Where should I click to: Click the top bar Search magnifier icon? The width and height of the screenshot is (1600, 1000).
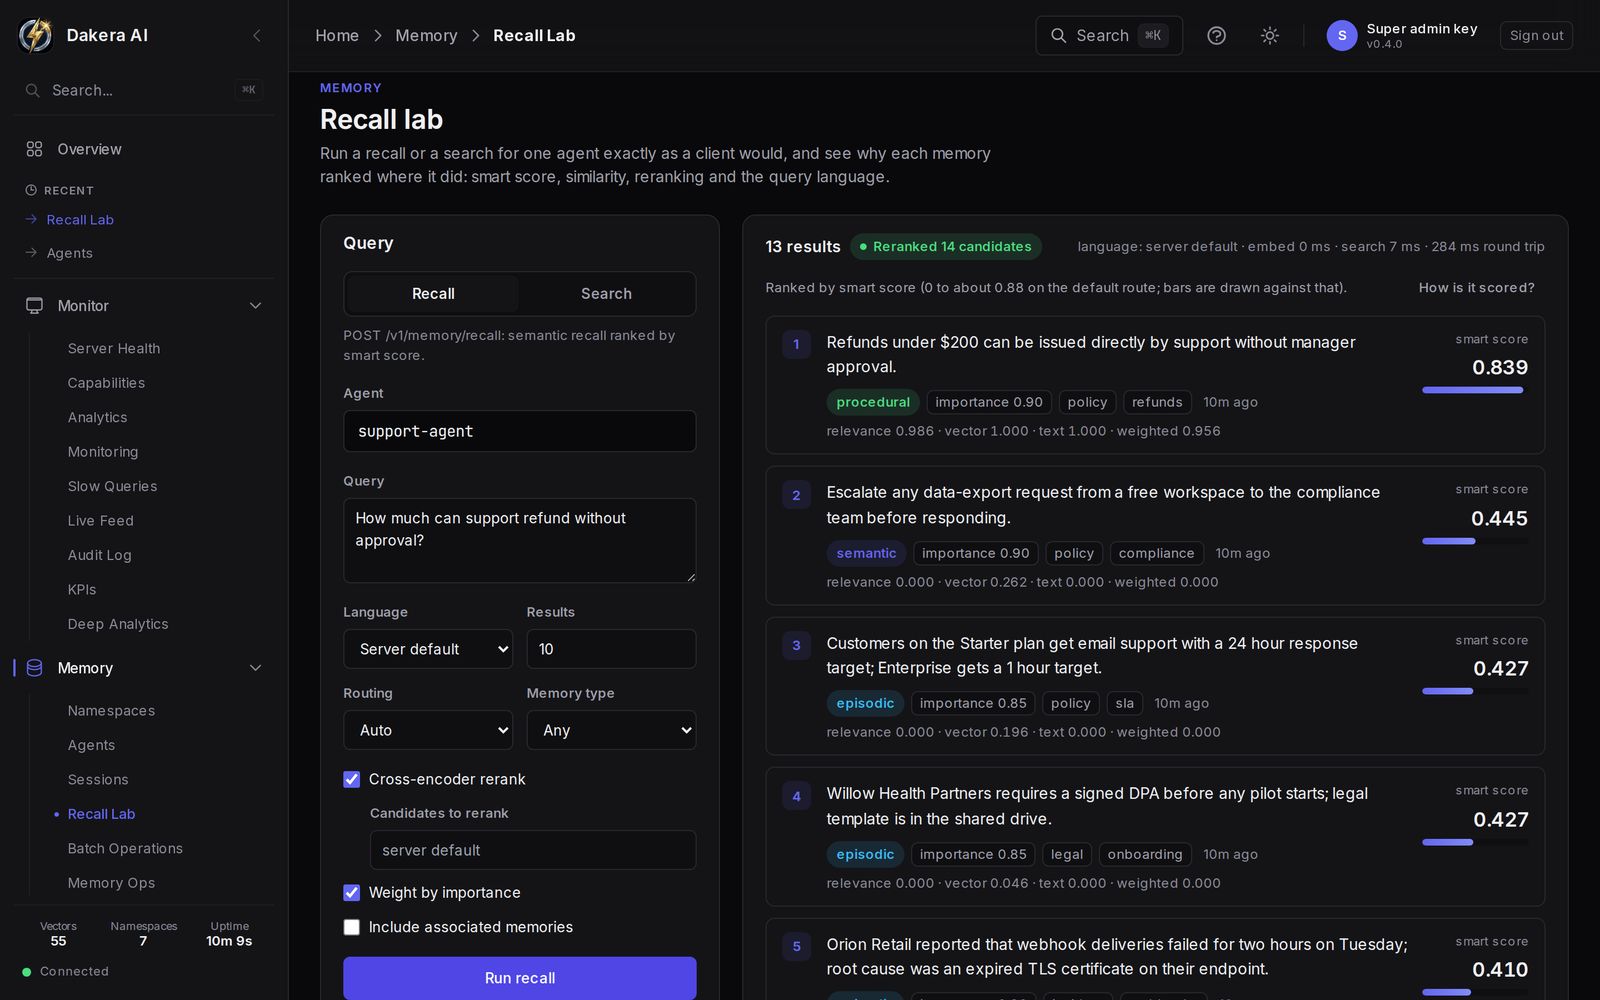pyautogui.click(x=1058, y=35)
